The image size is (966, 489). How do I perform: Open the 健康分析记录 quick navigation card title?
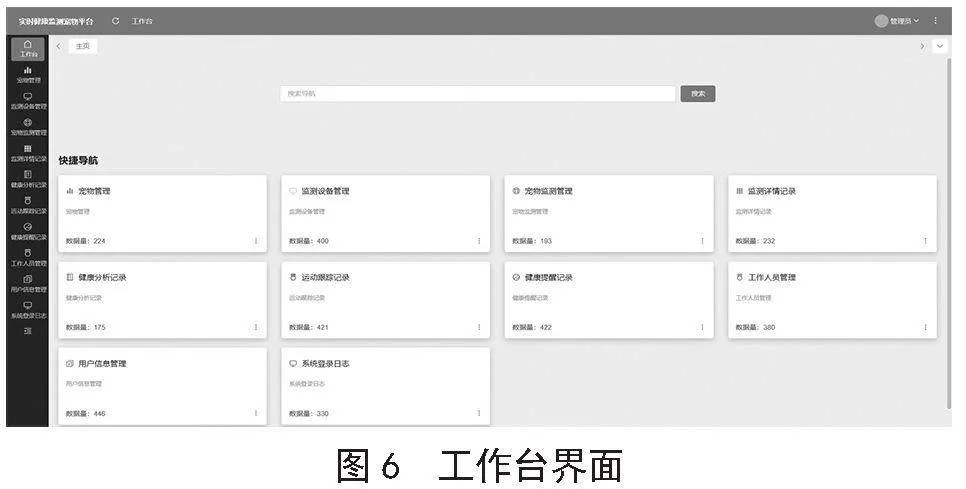pyautogui.click(x=102, y=277)
